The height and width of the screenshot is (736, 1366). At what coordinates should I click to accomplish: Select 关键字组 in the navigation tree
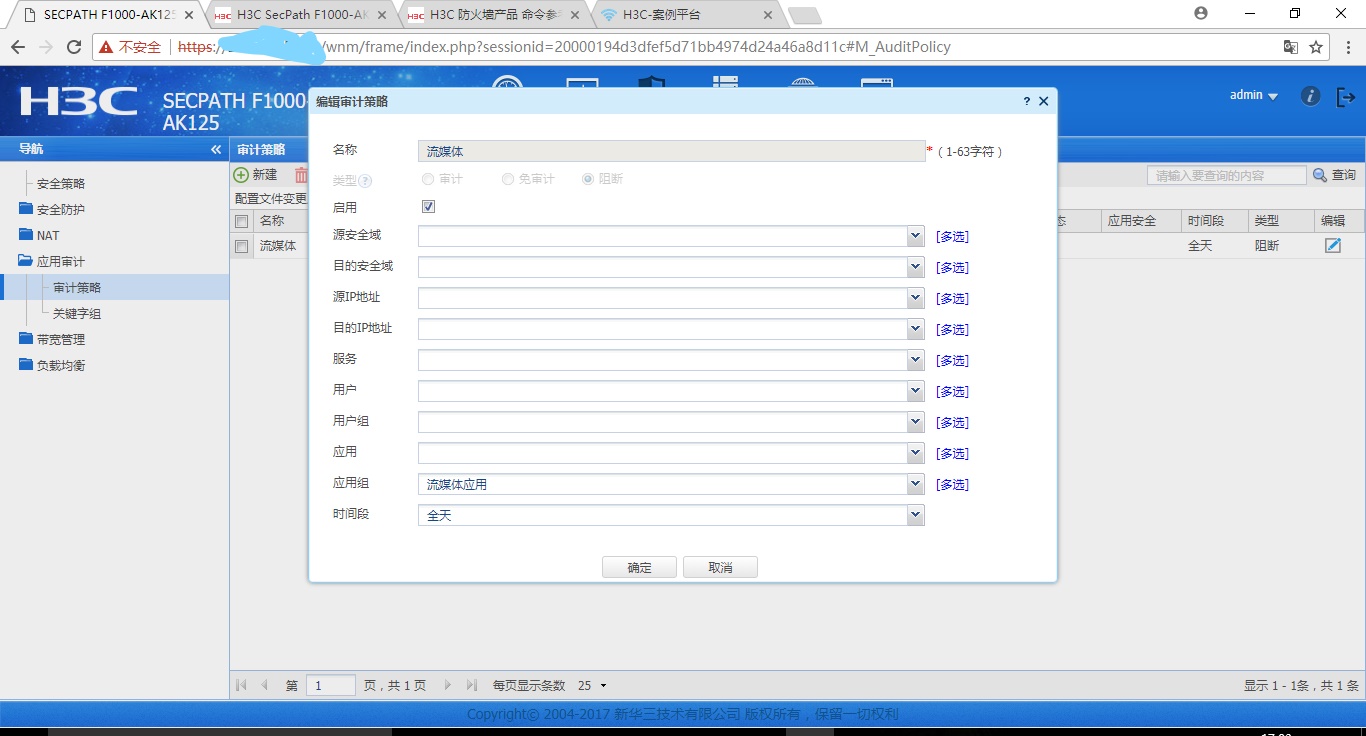[x=77, y=314]
